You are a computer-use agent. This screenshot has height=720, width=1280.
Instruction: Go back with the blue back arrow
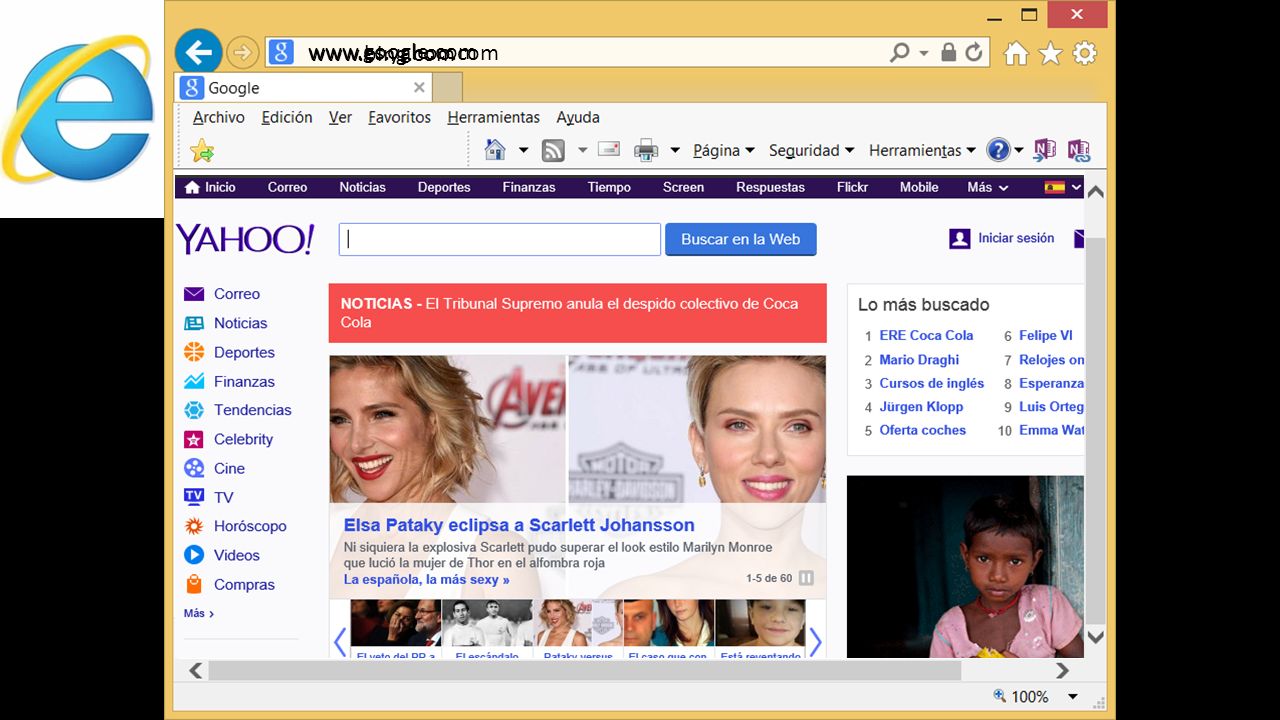click(x=199, y=53)
